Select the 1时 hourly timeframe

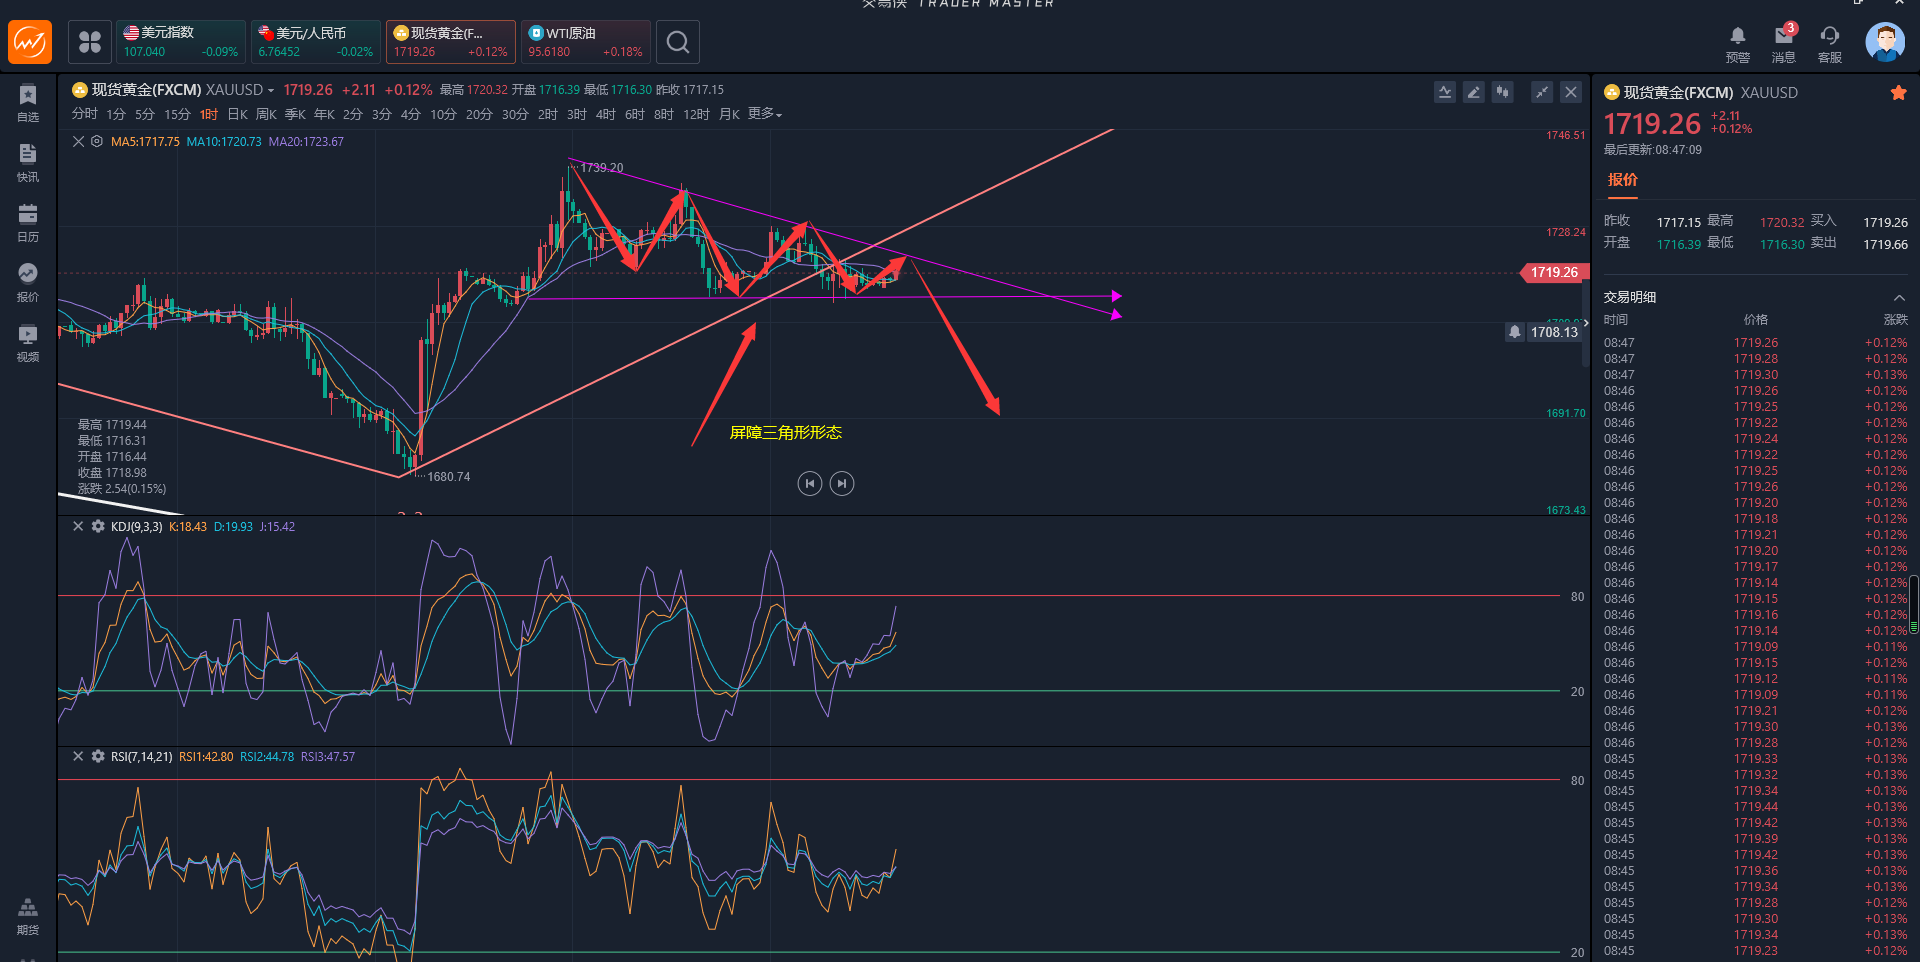coord(208,114)
